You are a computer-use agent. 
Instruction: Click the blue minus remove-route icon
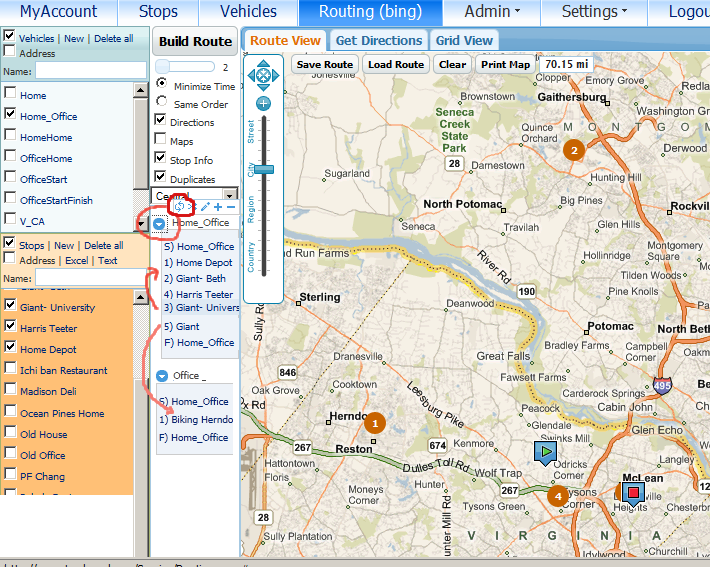(231, 207)
